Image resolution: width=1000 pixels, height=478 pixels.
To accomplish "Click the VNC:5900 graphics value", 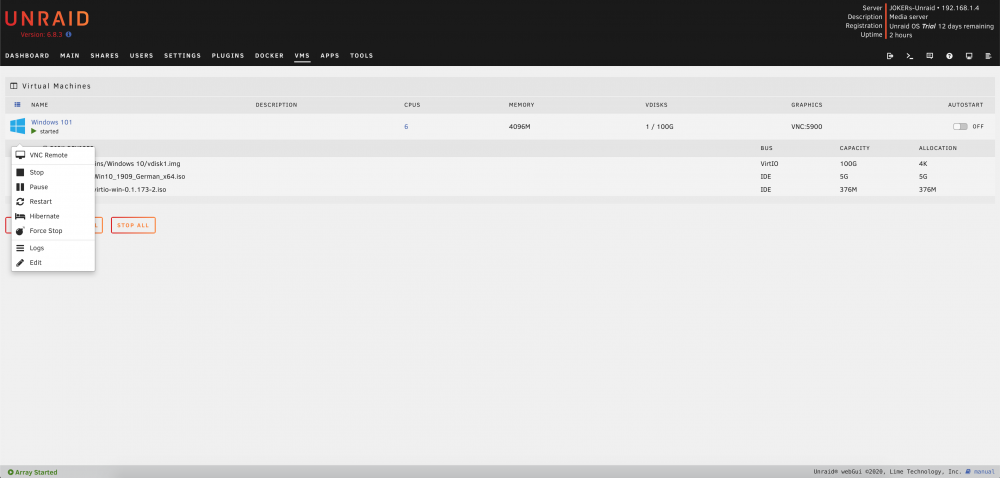I will coord(807,127).
